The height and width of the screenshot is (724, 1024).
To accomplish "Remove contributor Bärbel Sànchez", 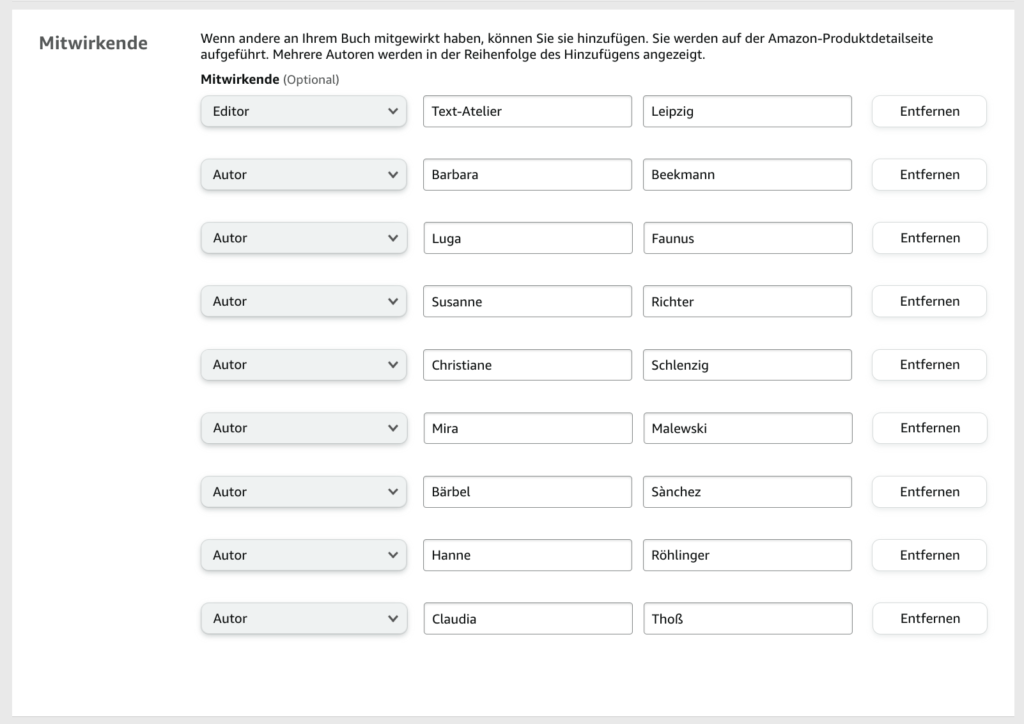I will (x=929, y=492).
